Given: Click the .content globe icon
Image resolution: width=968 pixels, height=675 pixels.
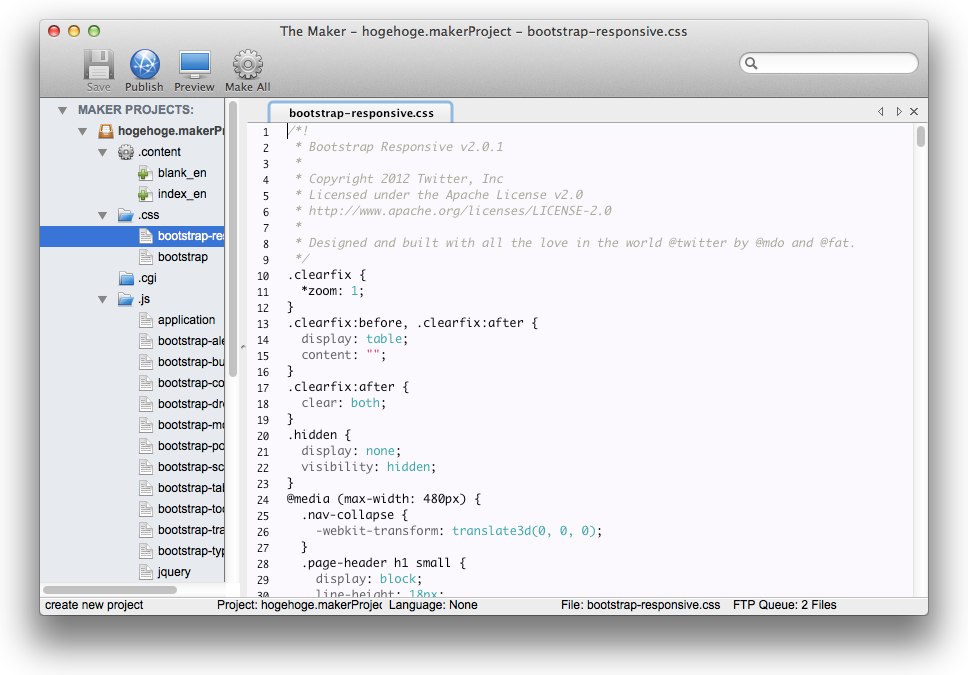Looking at the screenshot, I should click(127, 152).
